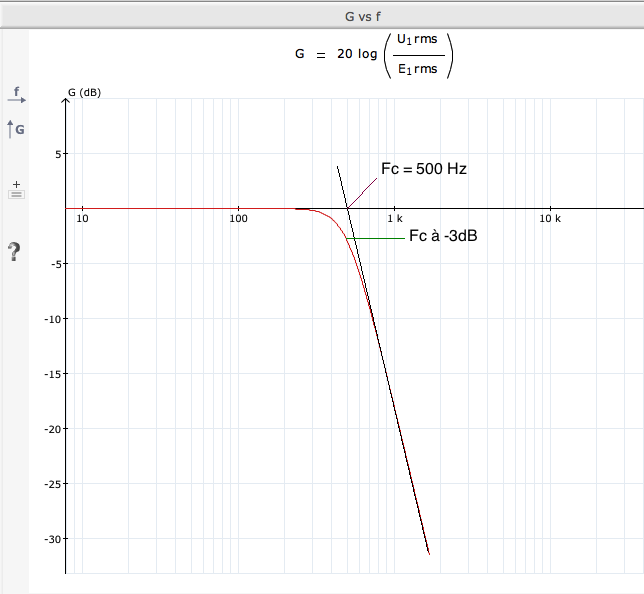Click the 5 dB gain tick label
This screenshot has height=594, width=644.
pos(58,154)
